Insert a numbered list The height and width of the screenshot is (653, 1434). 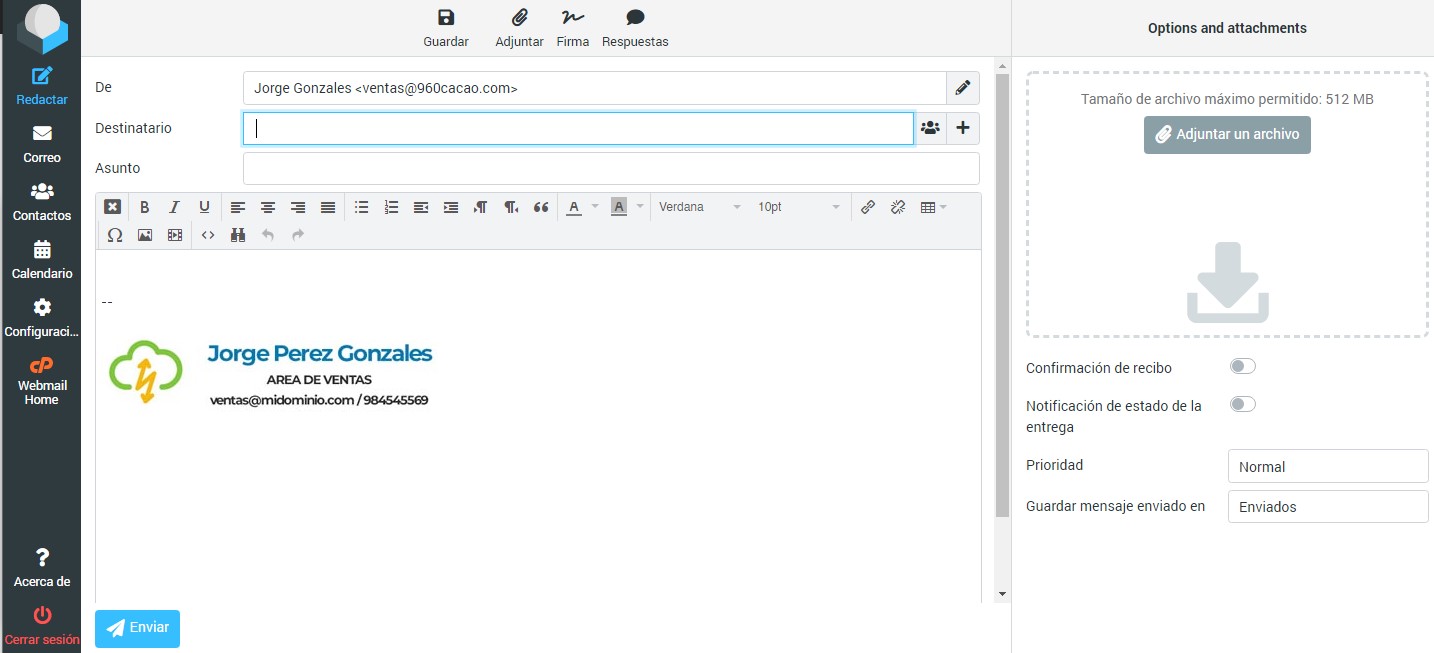tap(392, 207)
